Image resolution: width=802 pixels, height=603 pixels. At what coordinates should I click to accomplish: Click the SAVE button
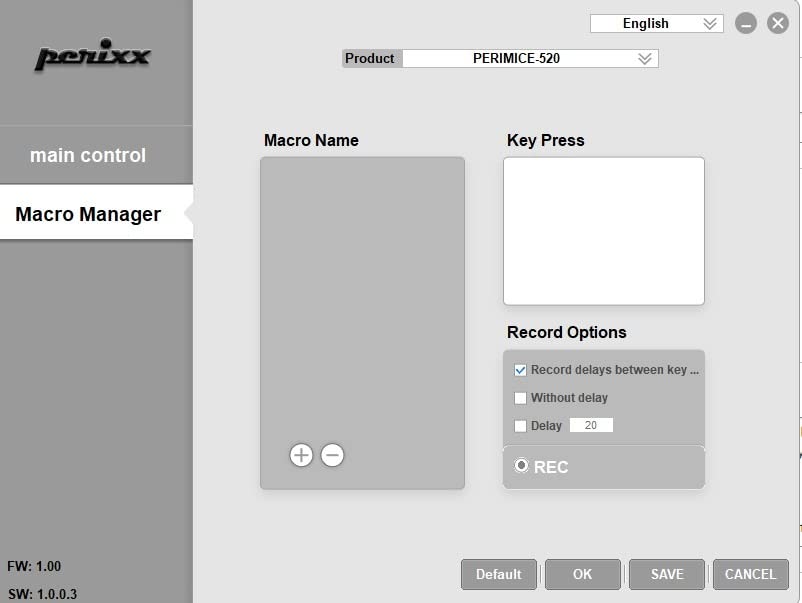[x=667, y=574]
